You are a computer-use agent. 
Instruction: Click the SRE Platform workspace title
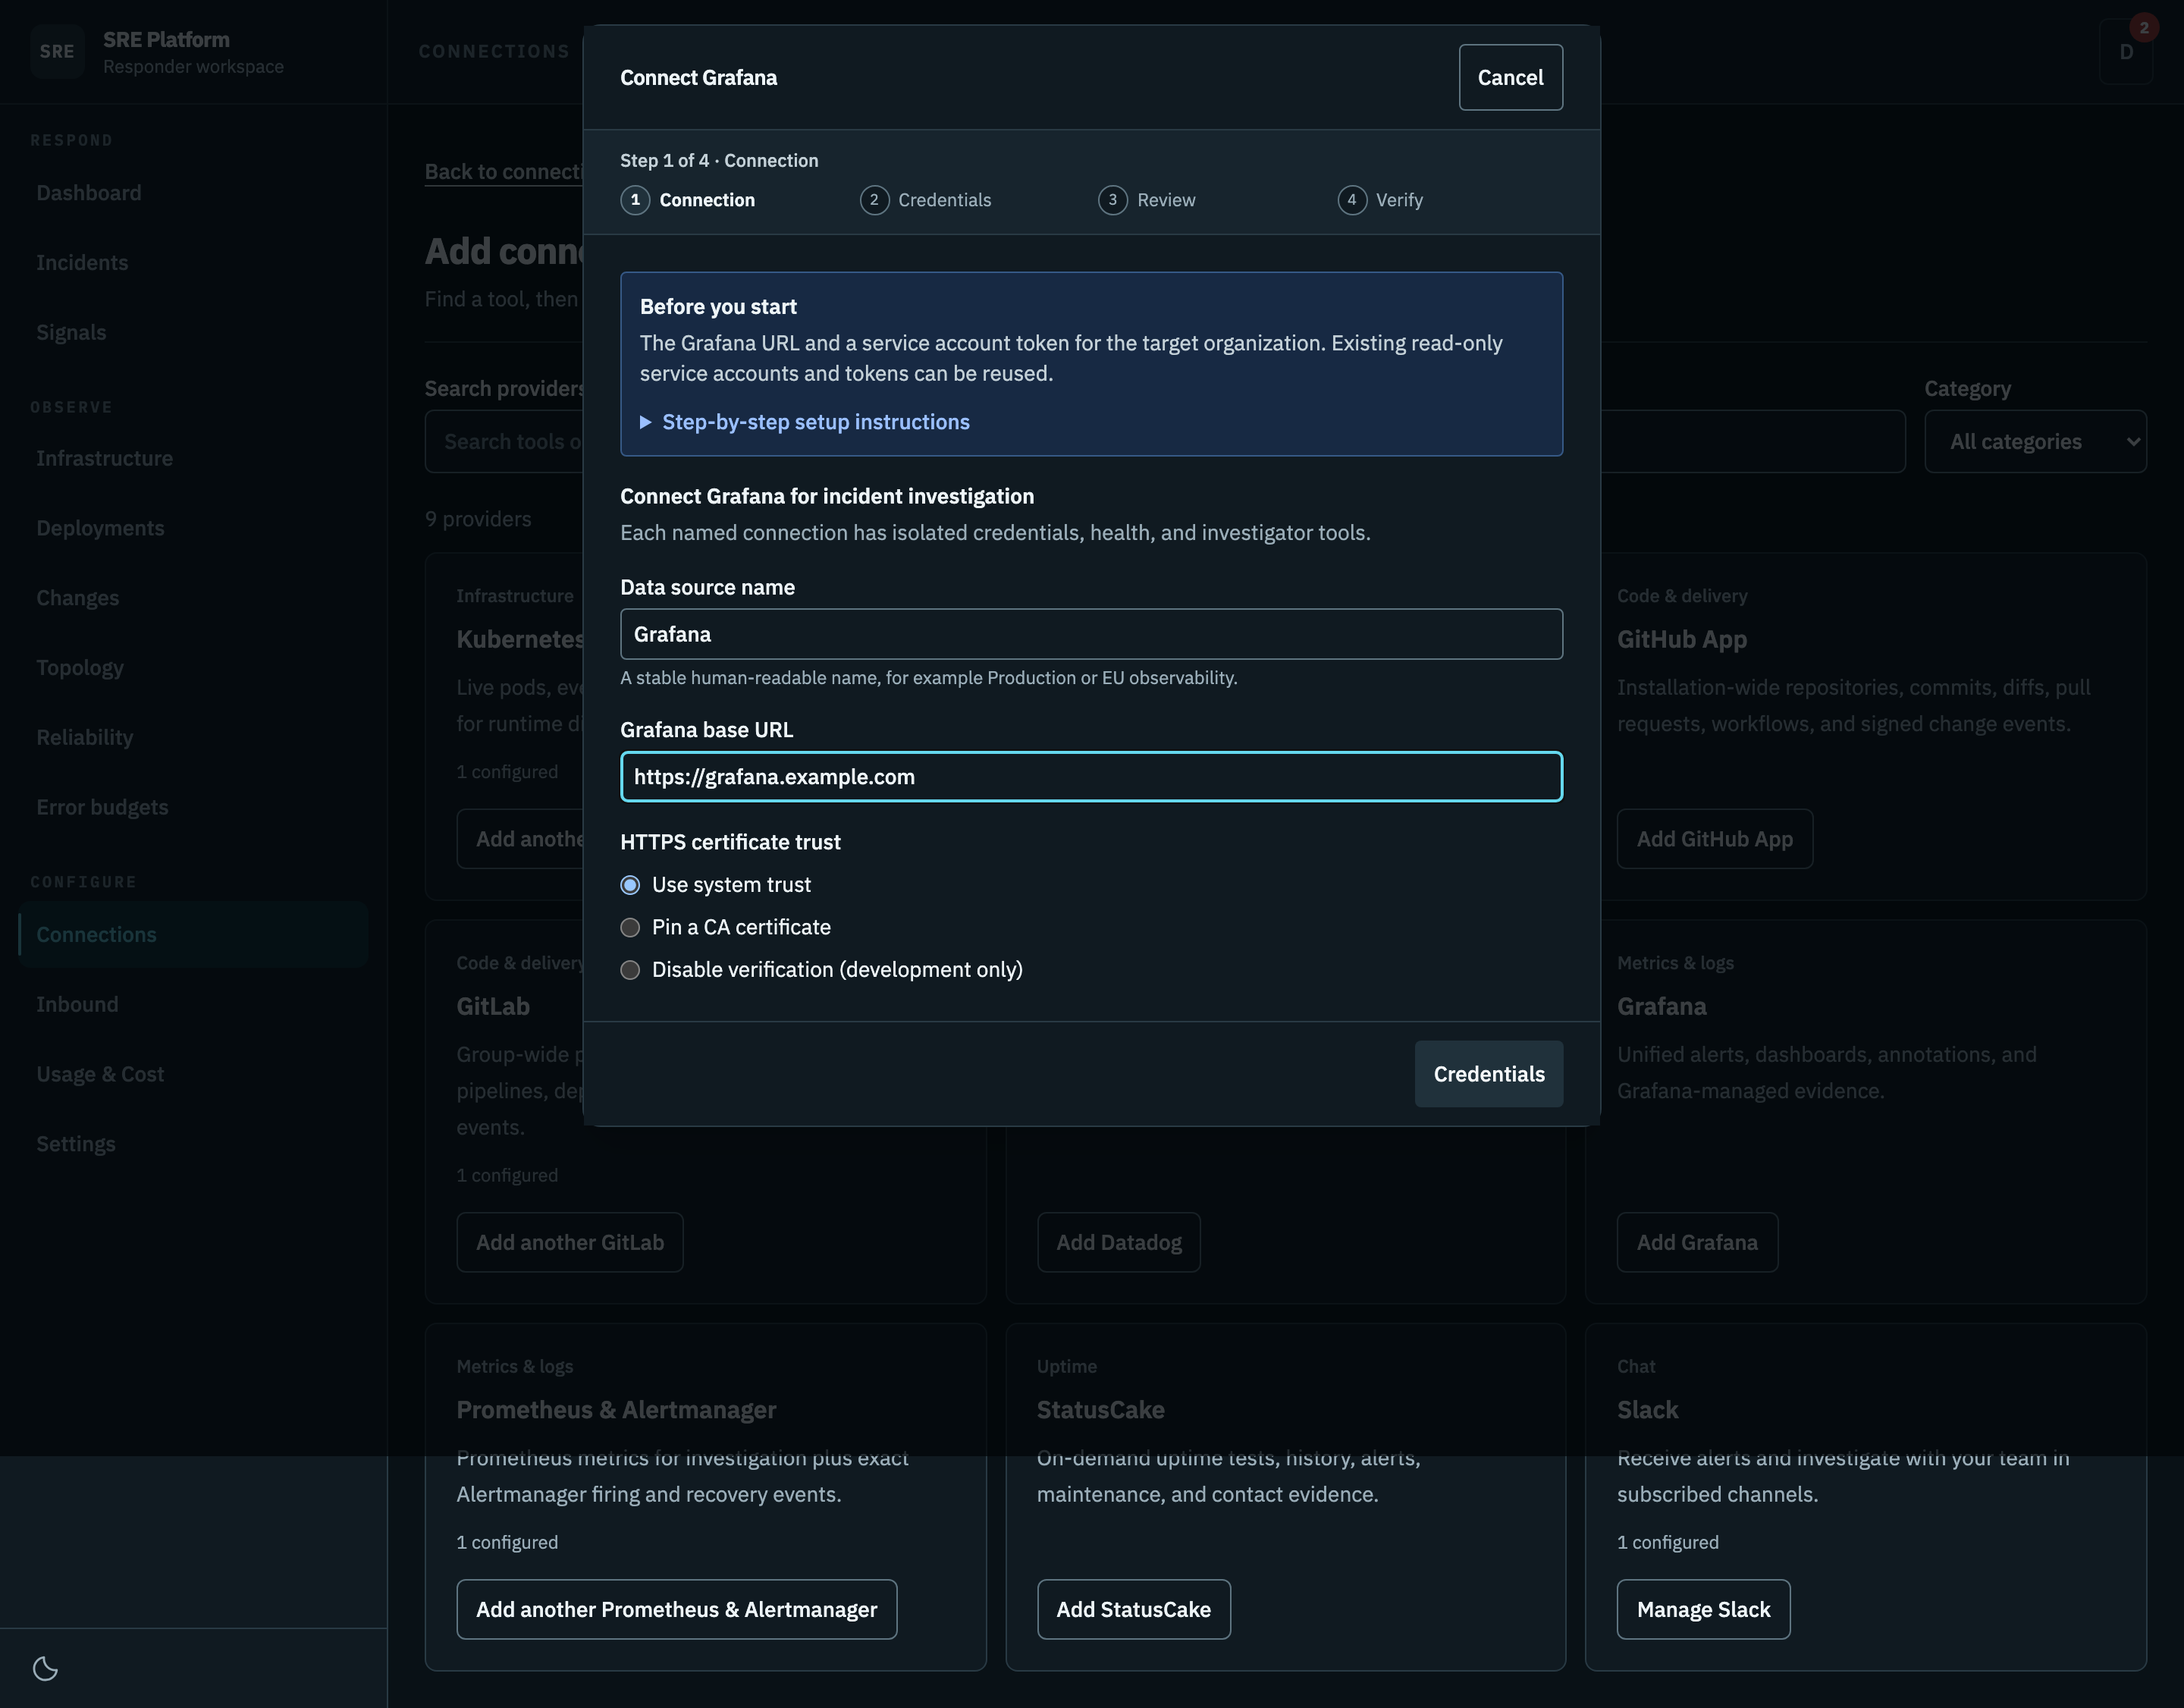pos(167,40)
